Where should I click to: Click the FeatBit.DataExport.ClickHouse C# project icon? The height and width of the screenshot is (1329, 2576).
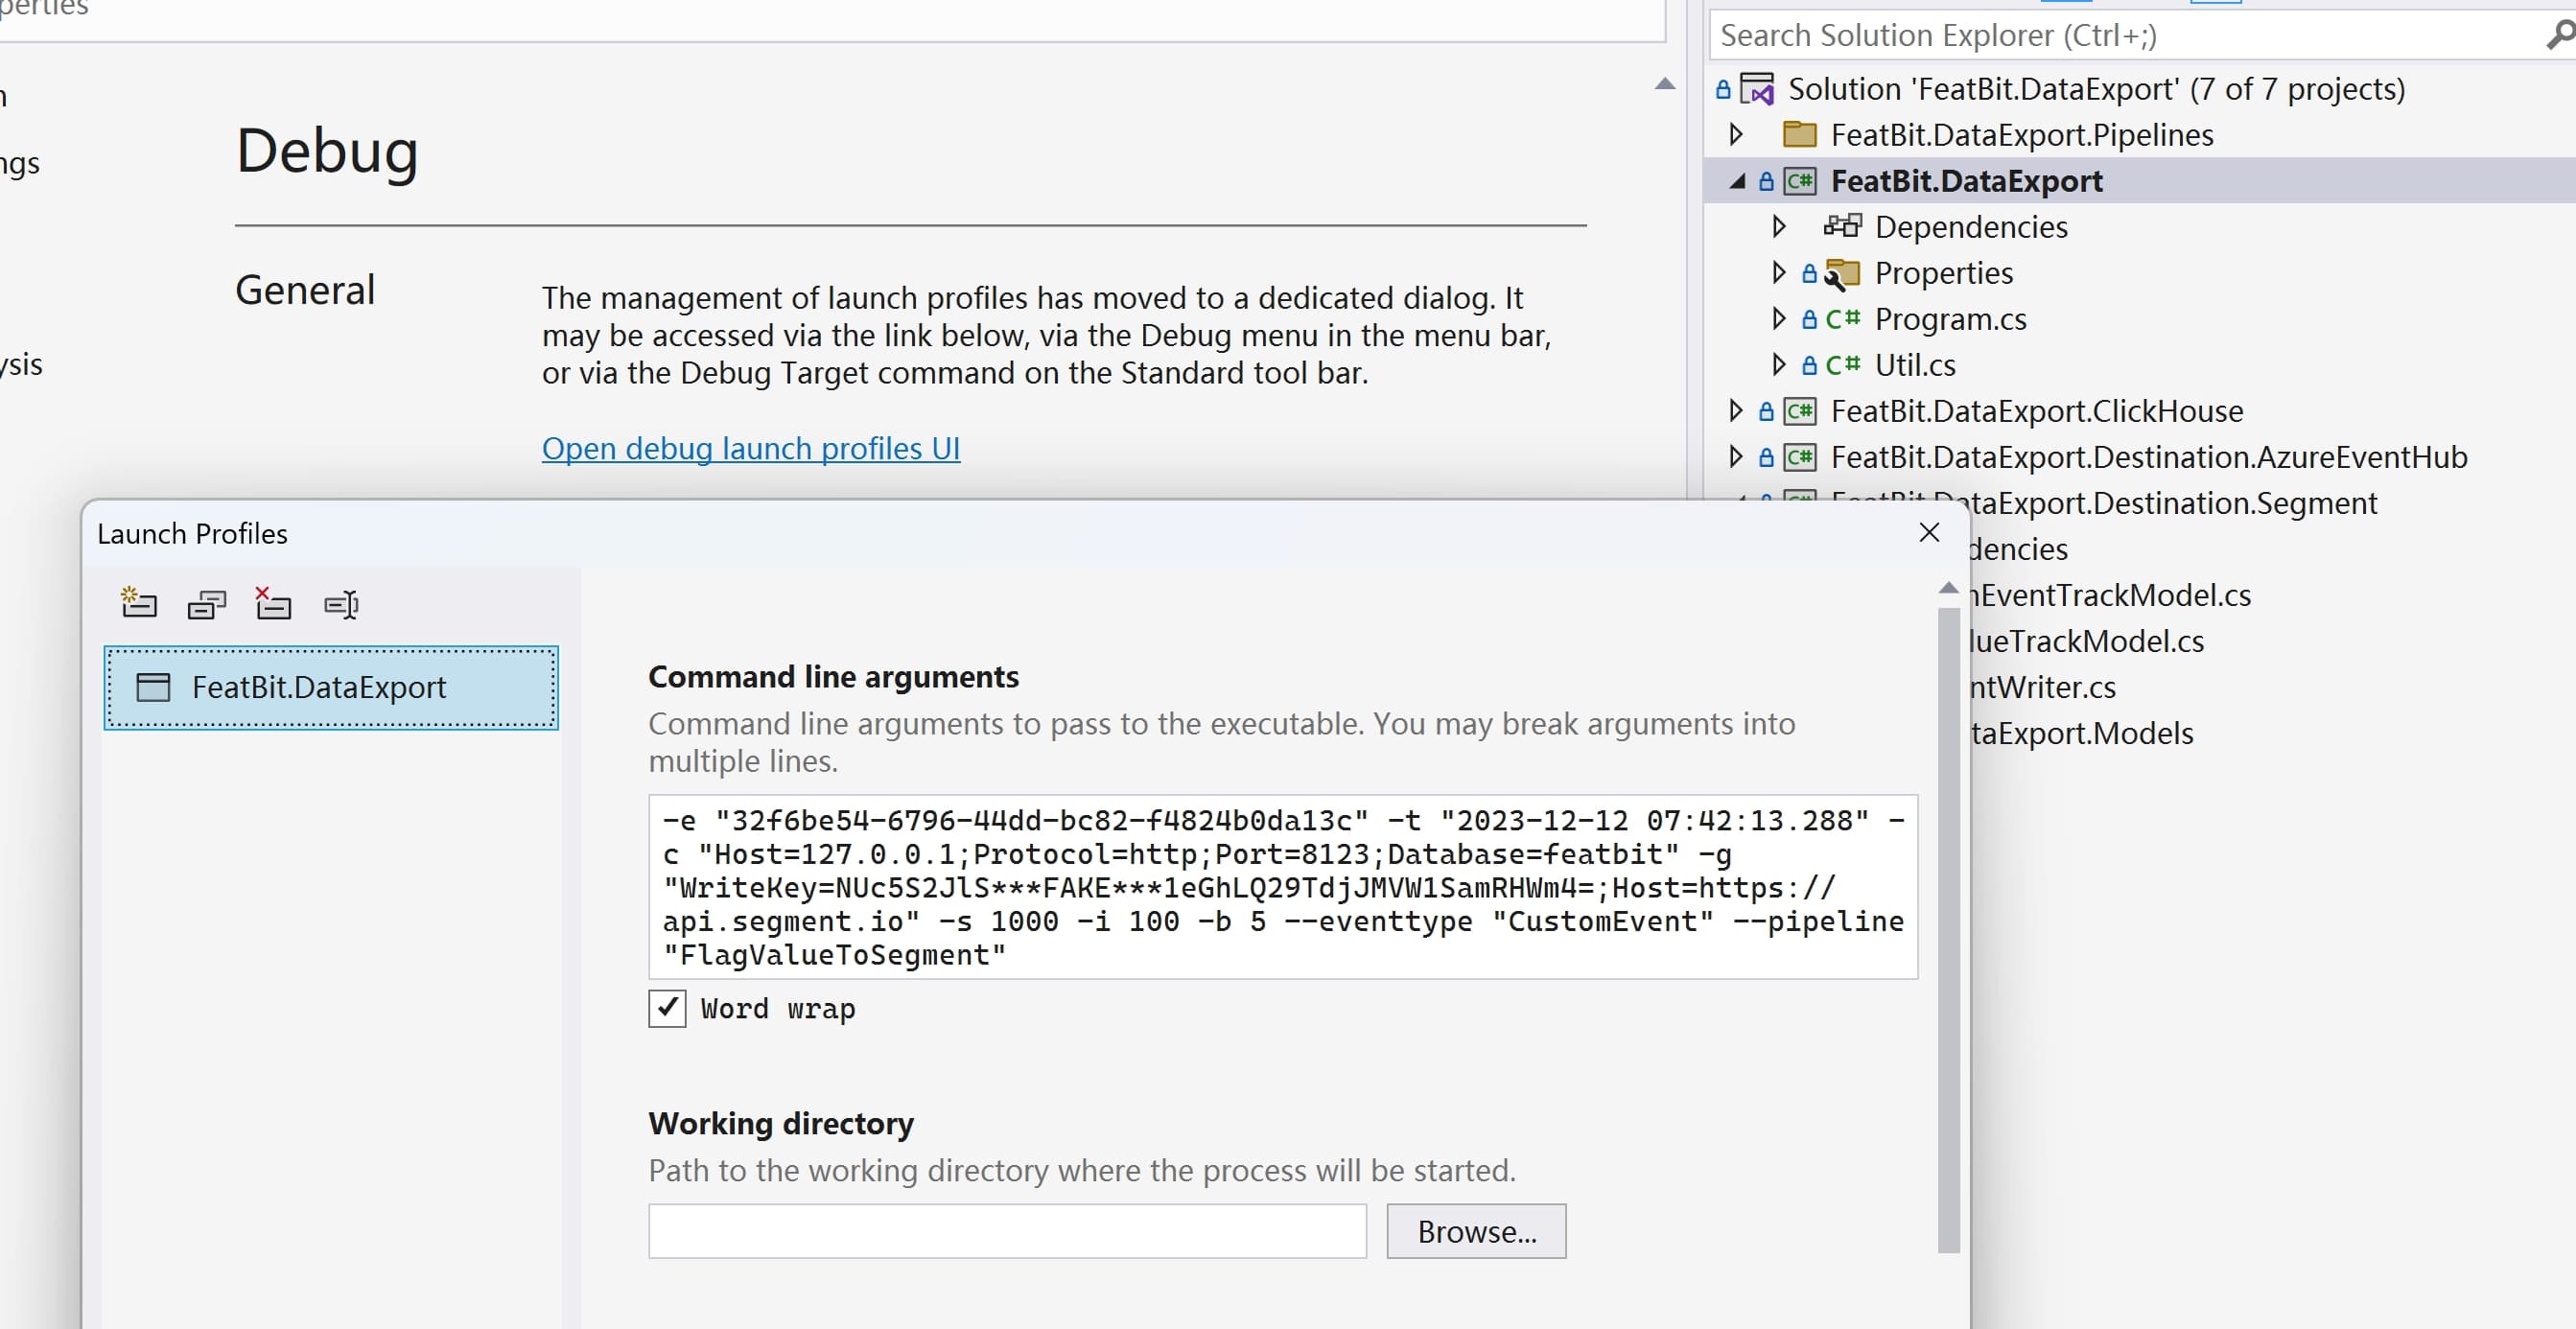pyautogui.click(x=1800, y=411)
